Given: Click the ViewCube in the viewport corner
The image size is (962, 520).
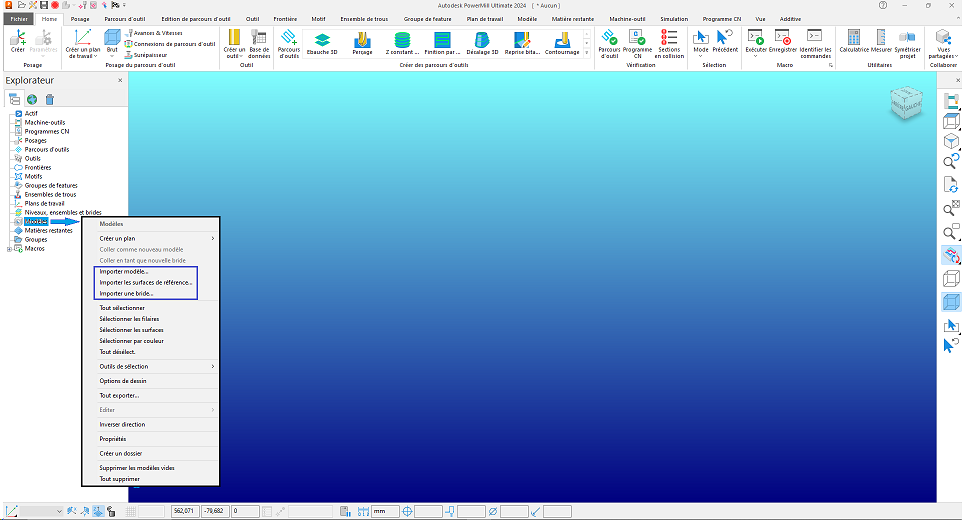Looking at the screenshot, I should 909,101.
